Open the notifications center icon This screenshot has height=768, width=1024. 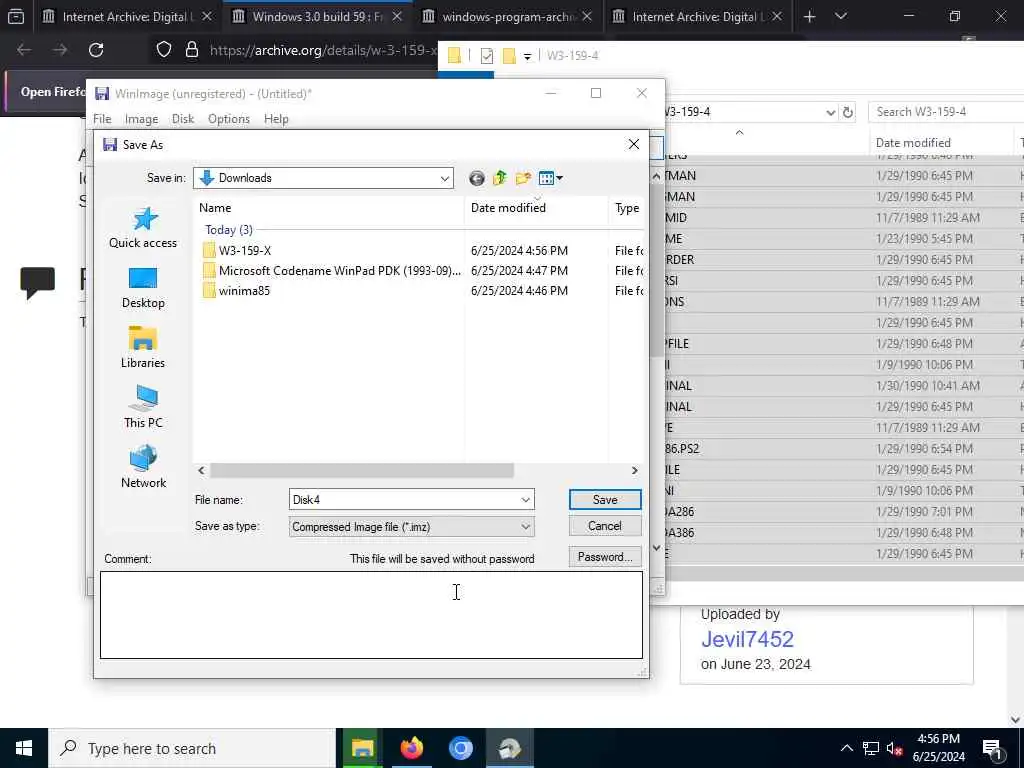click(x=992, y=748)
